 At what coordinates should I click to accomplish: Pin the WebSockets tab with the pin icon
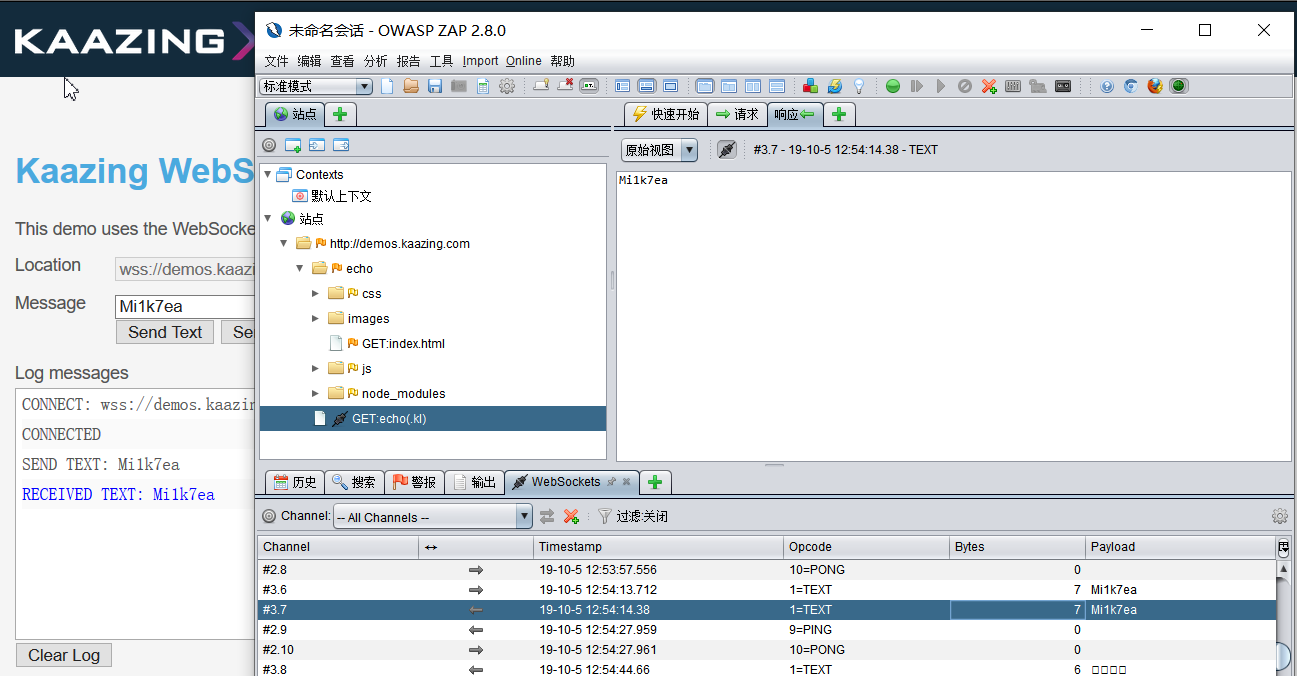pos(611,482)
